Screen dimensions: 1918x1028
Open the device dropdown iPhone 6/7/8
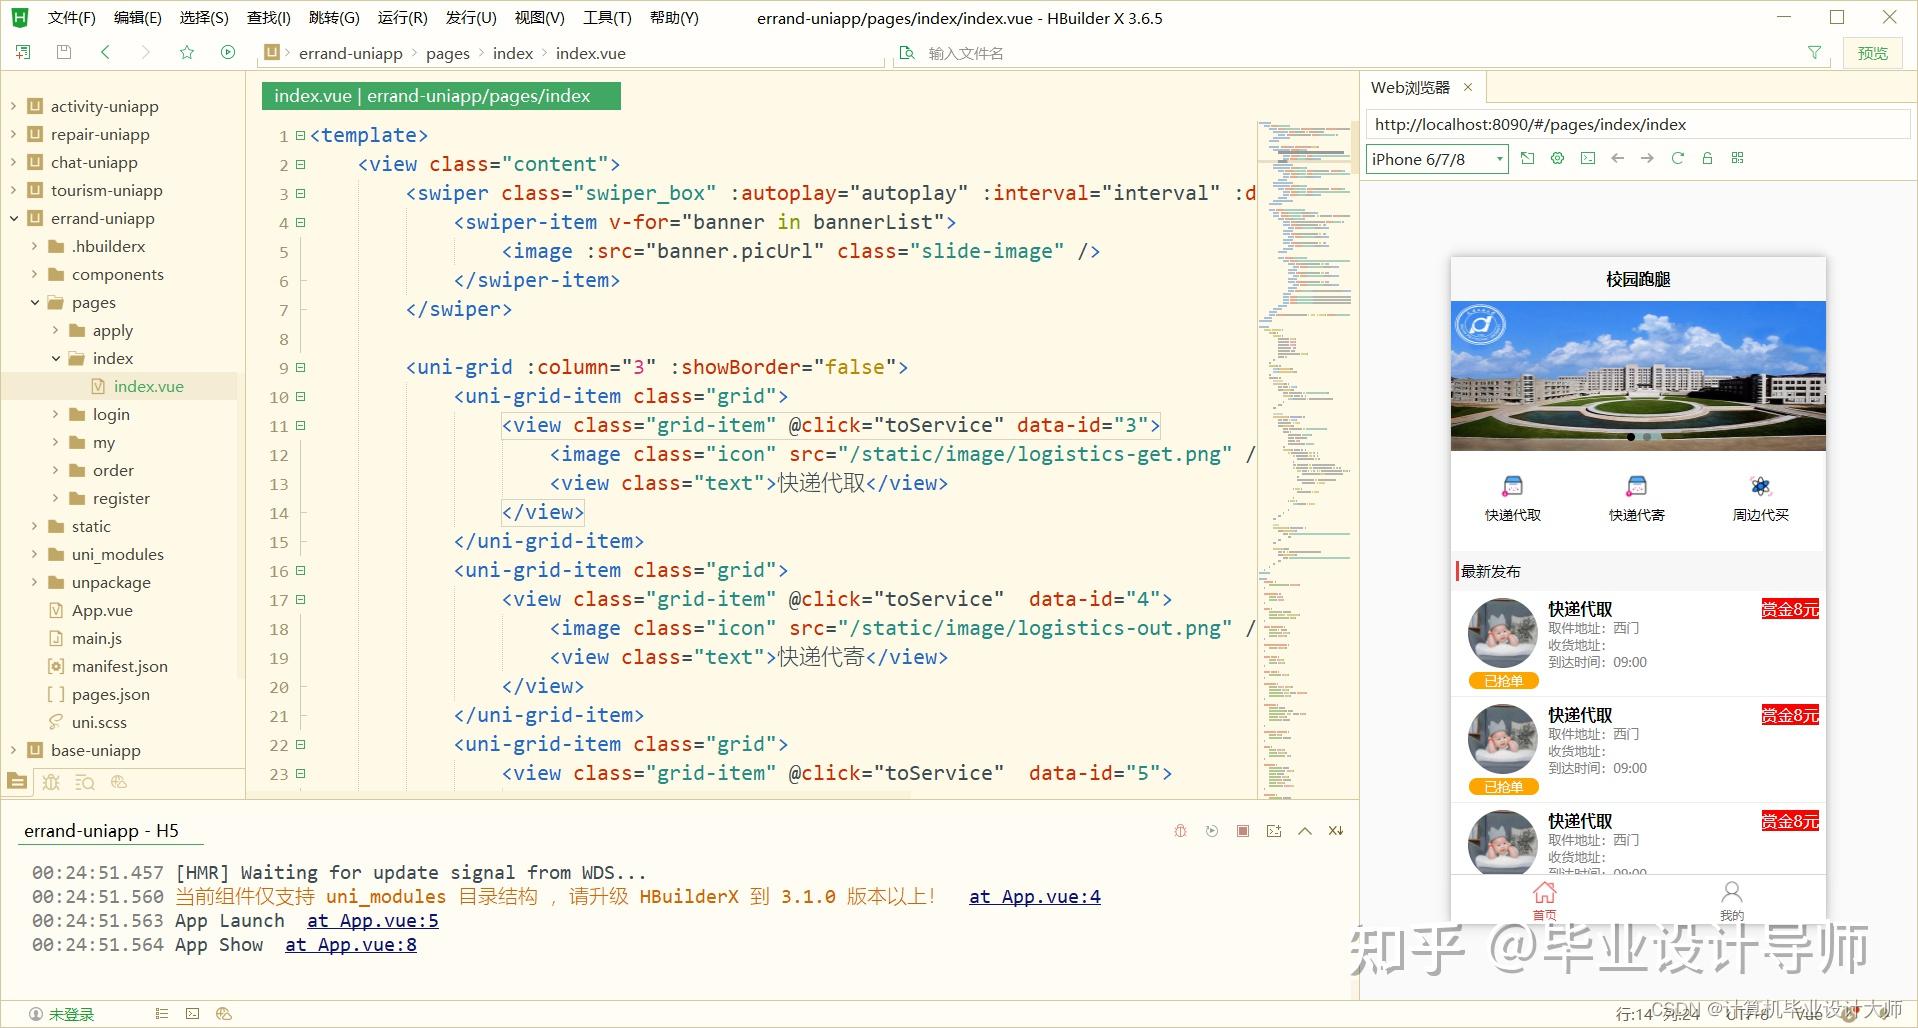(1437, 159)
